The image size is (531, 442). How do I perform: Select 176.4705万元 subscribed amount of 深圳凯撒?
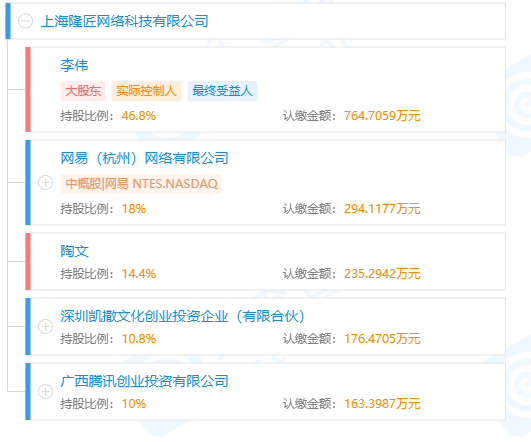coord(382,339)
